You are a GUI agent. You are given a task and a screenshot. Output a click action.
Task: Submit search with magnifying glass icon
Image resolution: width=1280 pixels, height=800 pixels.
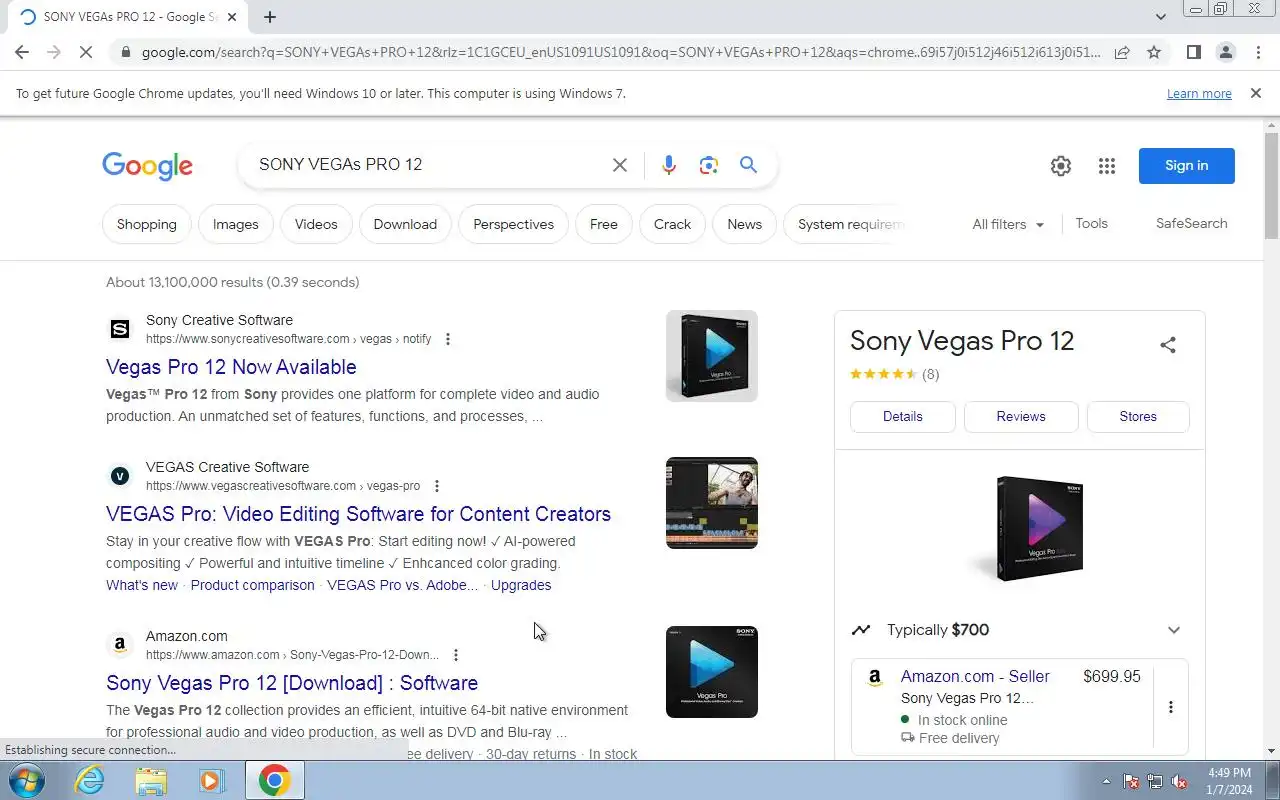(x=748, y=165)
